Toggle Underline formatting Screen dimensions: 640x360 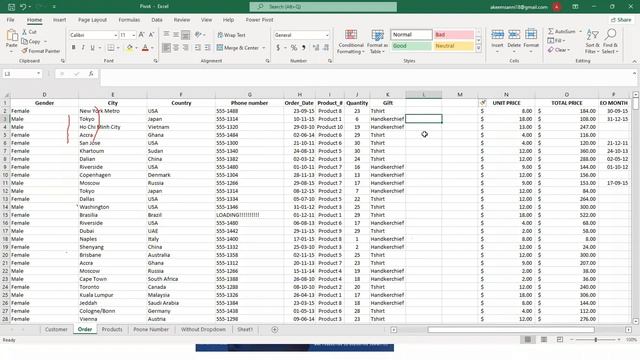coord(93,48)
